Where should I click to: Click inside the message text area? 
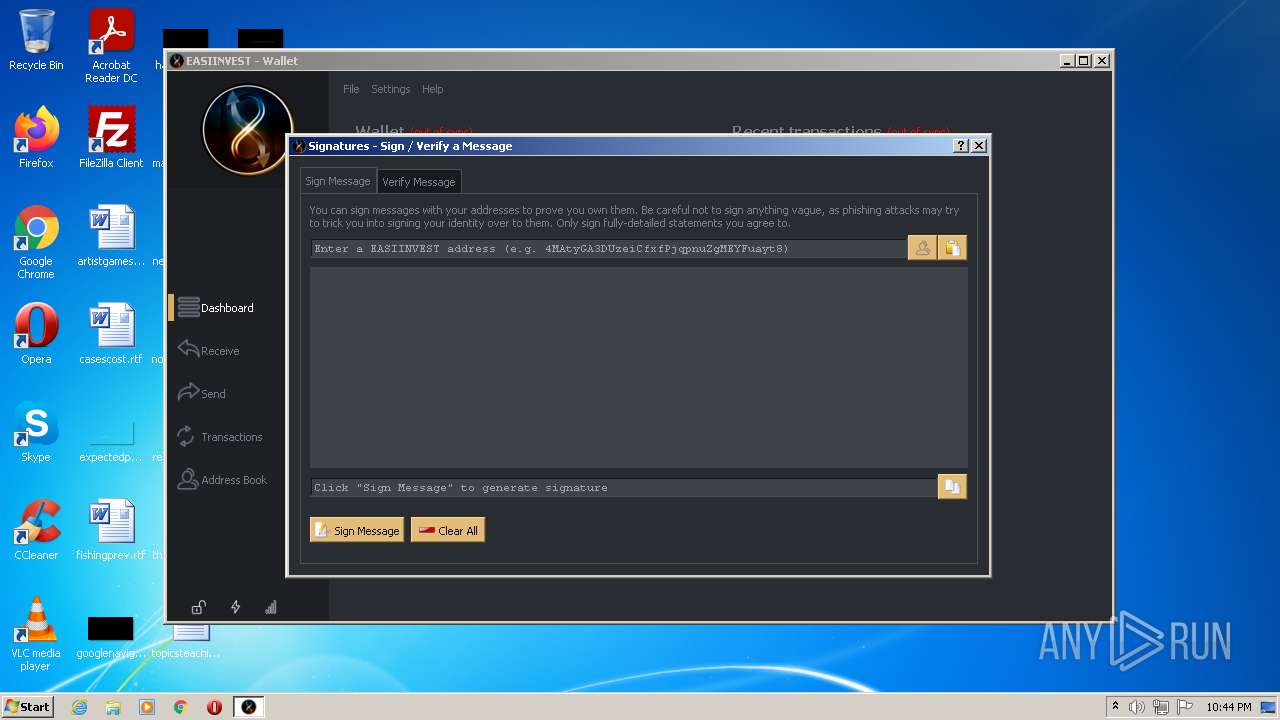pyautogui.click(x=638, y=367)
